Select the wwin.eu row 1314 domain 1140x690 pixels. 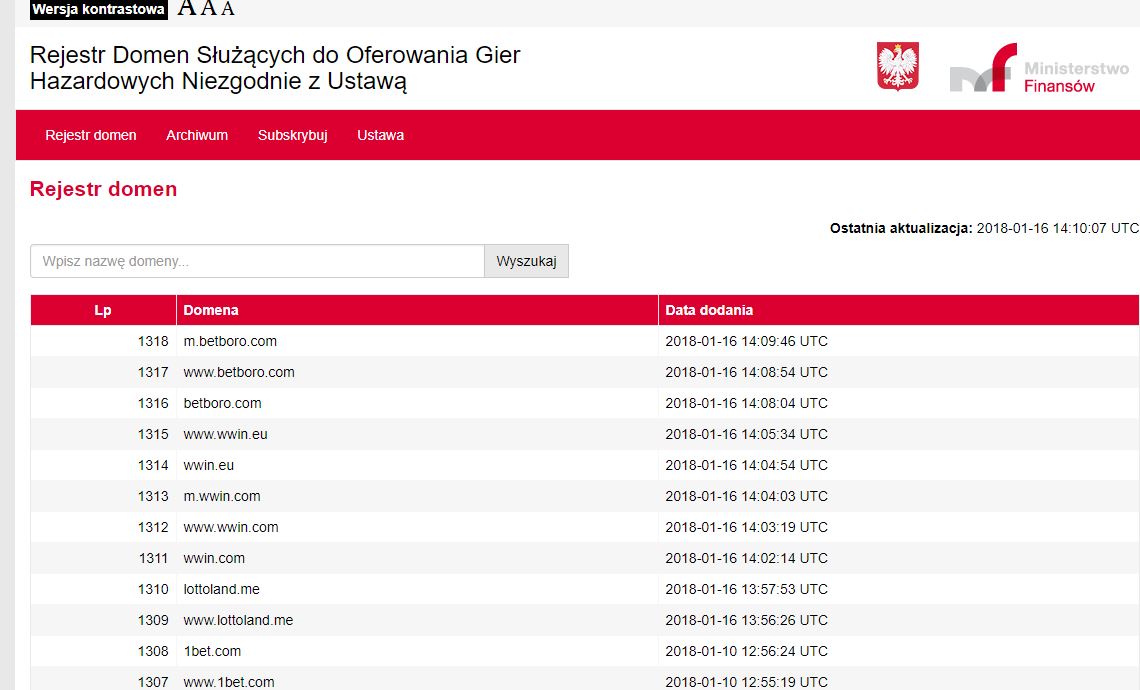pos(209,465)
